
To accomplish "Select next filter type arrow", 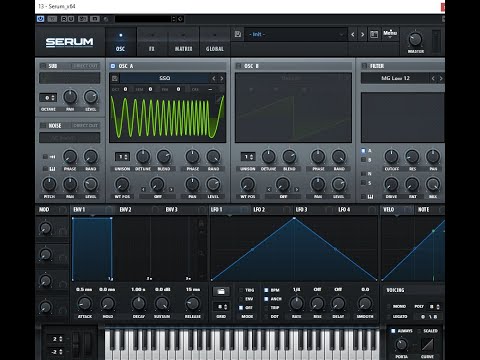I will (x=441, y=78).
